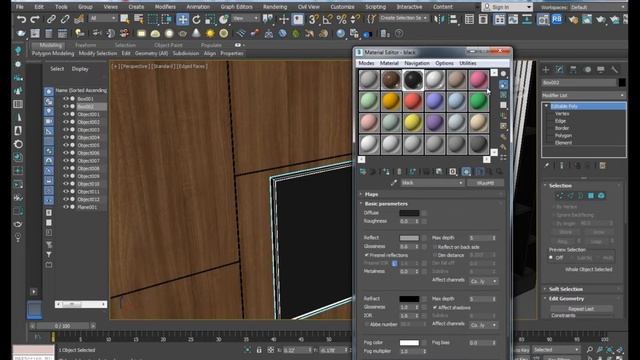The image size is (640, 360).
Task: Click Show Shaded Material in Viewport icon
Action: (x=466, y=172)
